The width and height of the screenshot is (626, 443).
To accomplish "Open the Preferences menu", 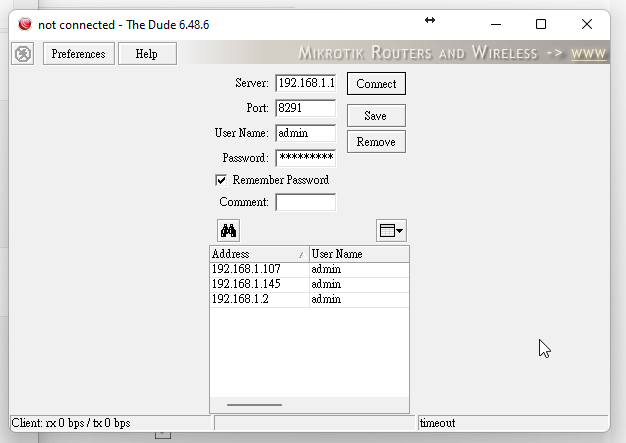I will [79, 54].
